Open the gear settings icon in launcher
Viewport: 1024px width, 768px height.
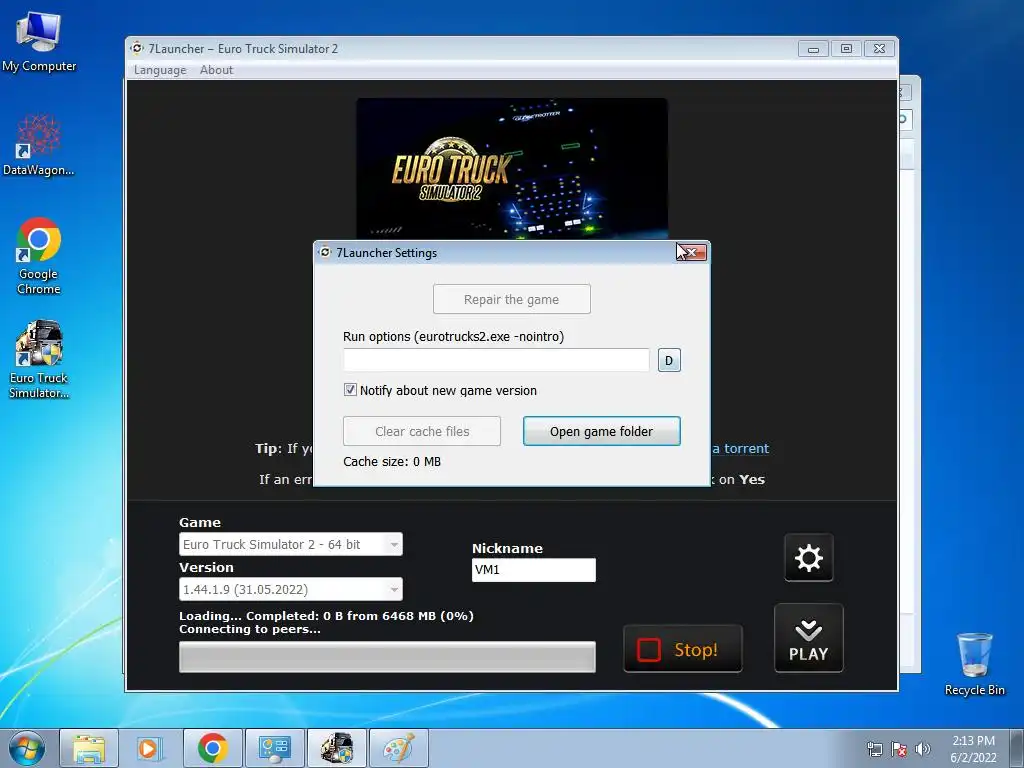808,558
